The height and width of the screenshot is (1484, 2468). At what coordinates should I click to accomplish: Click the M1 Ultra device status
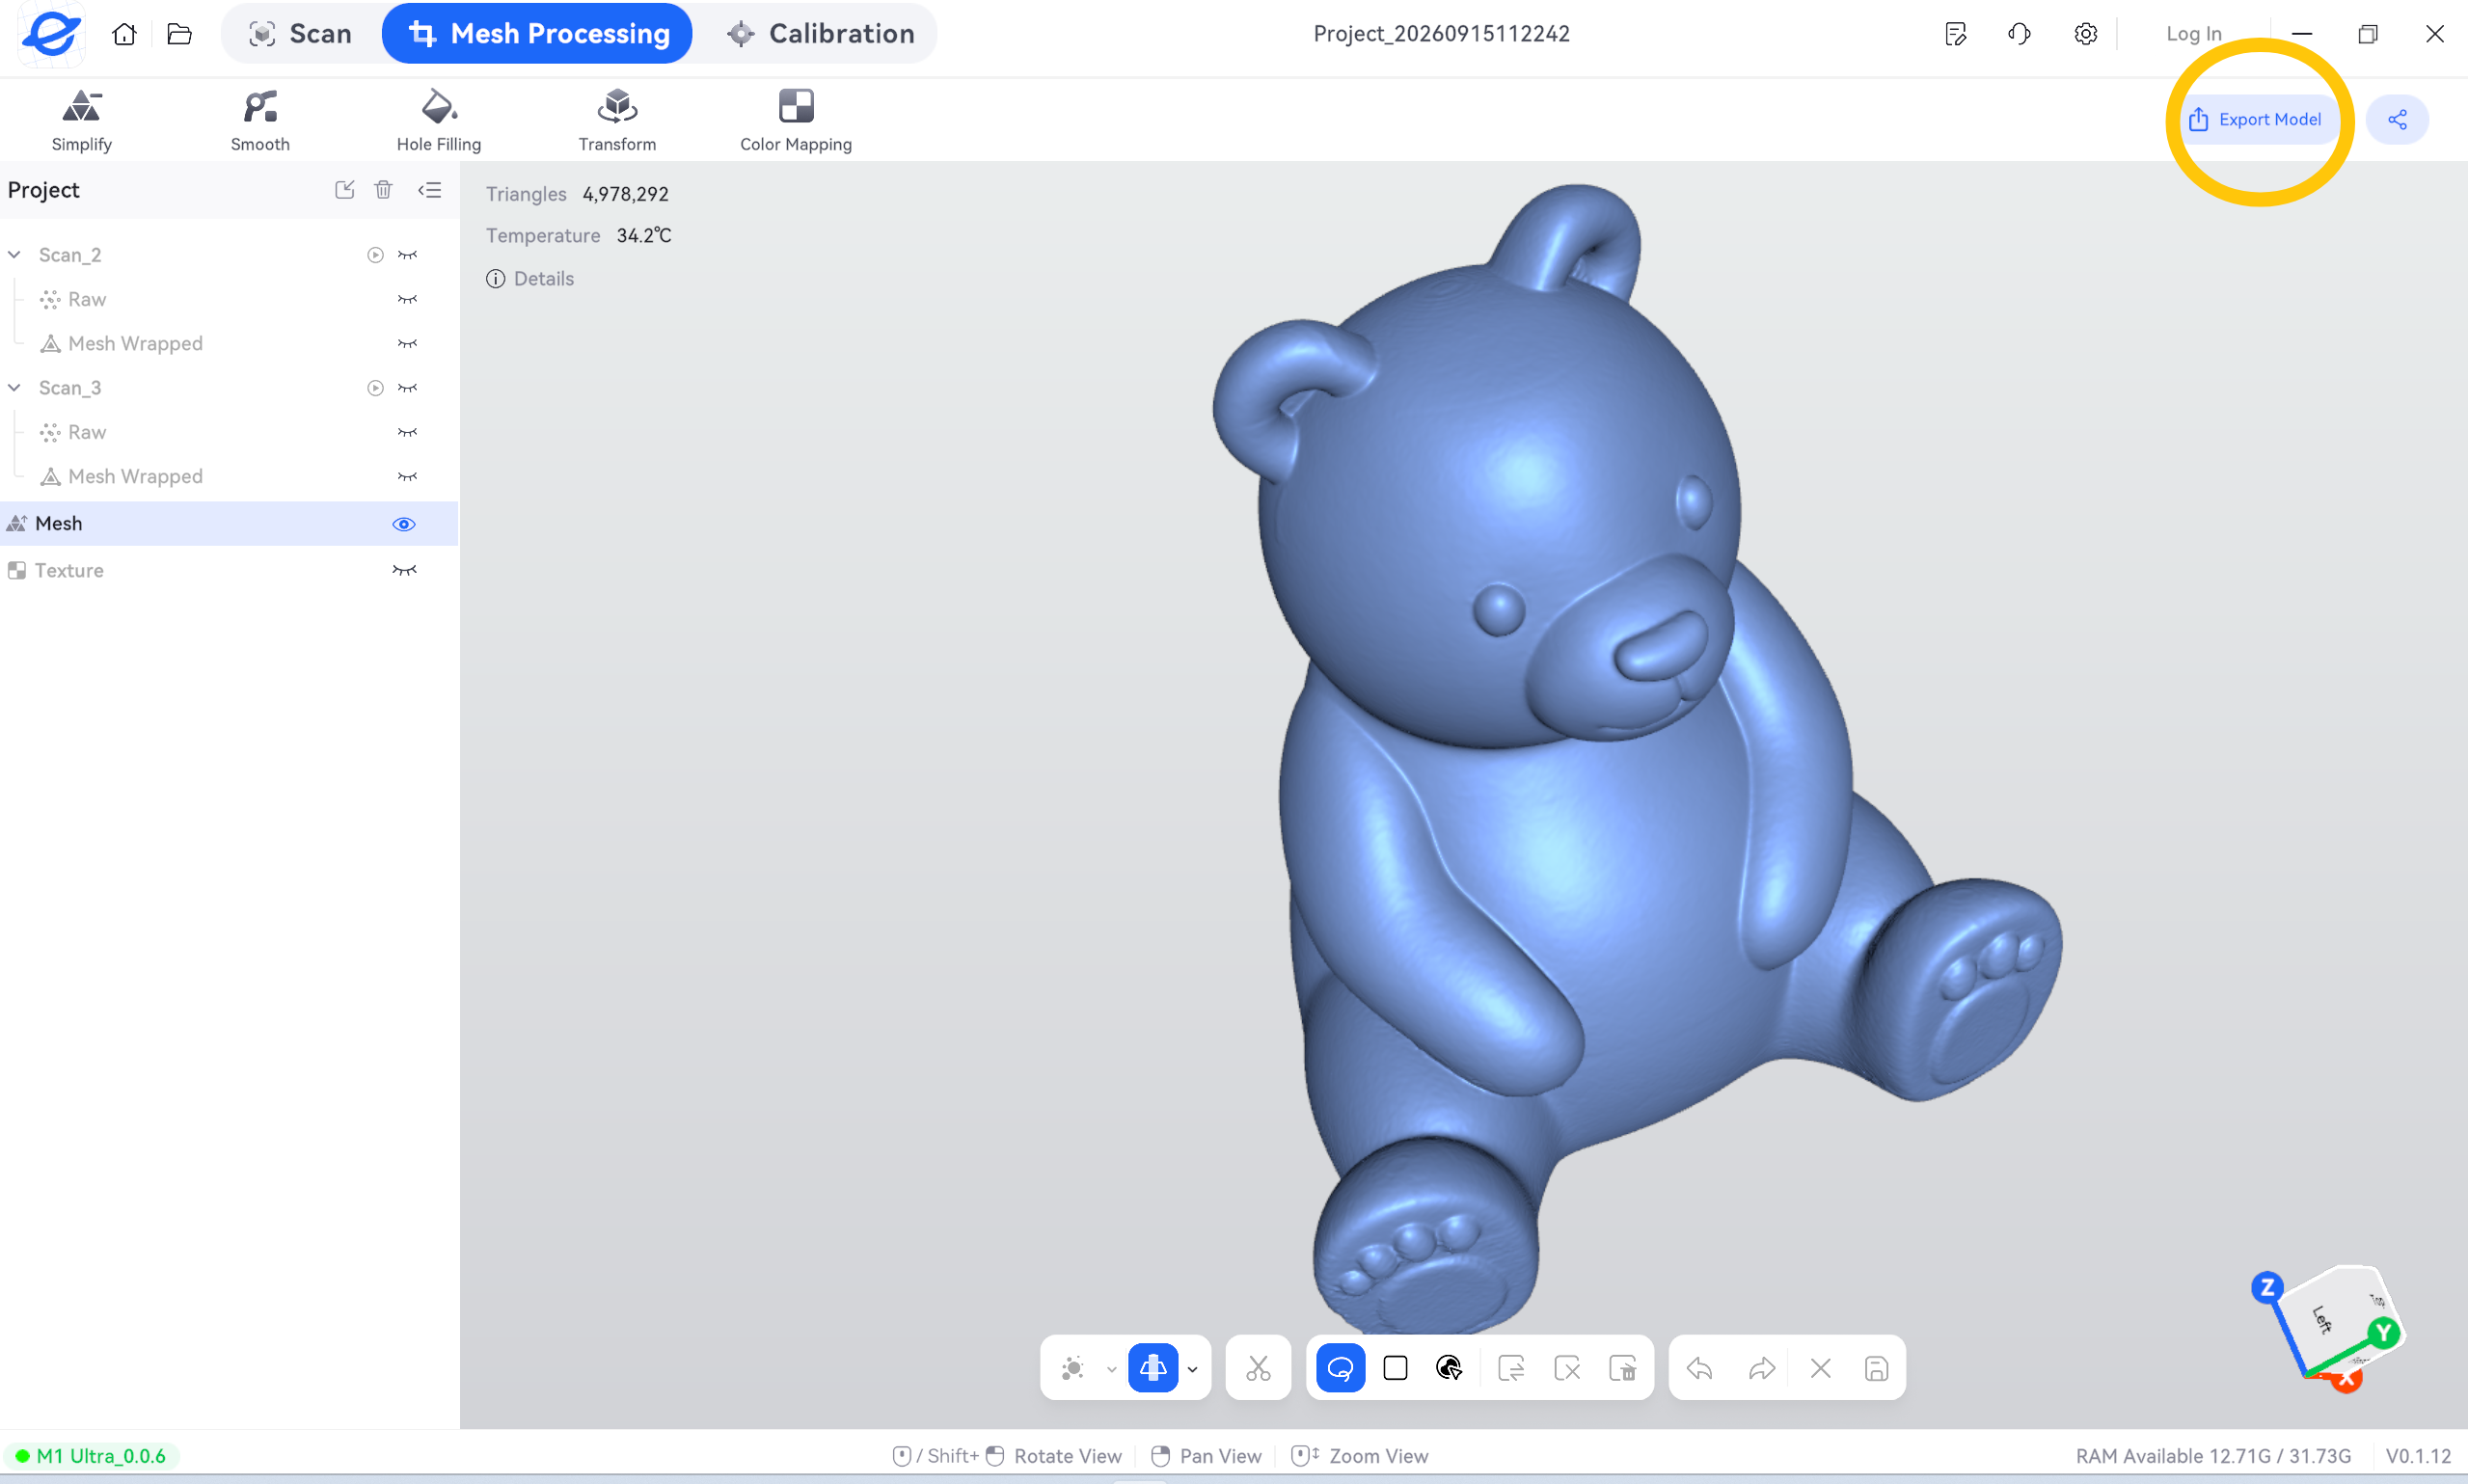(x=91, y=1456)
